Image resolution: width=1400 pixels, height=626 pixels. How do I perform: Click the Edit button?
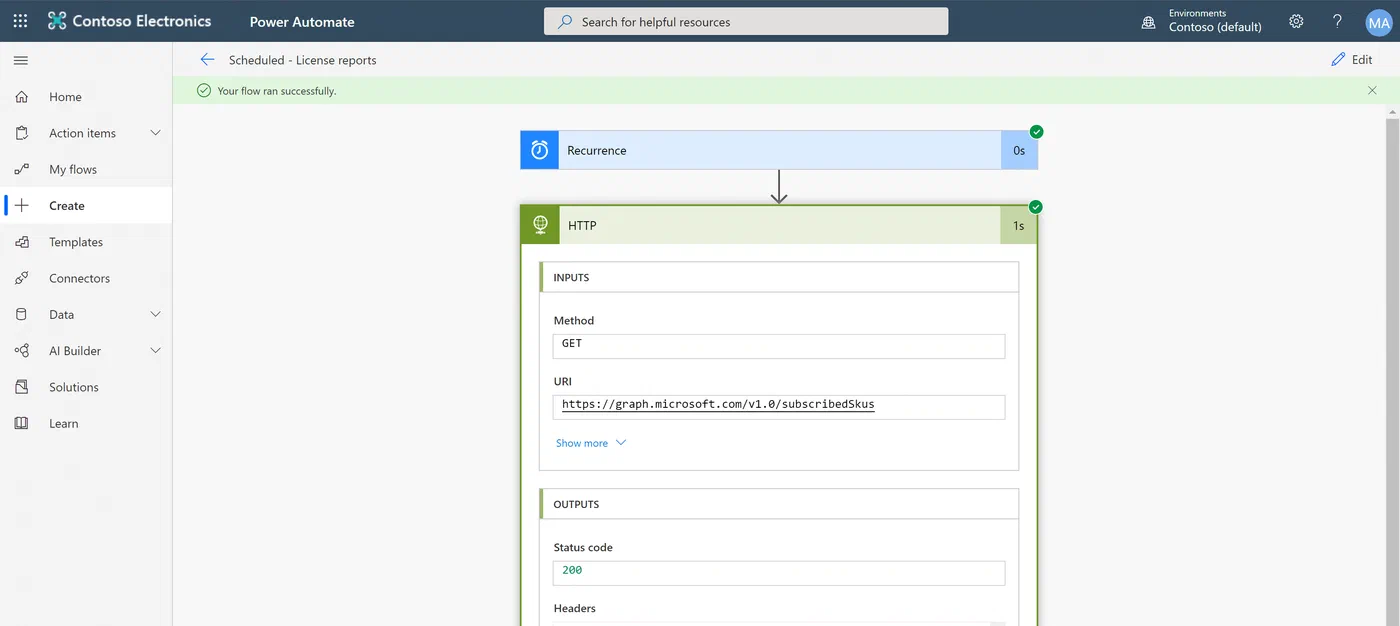[x=1352, y=60]
